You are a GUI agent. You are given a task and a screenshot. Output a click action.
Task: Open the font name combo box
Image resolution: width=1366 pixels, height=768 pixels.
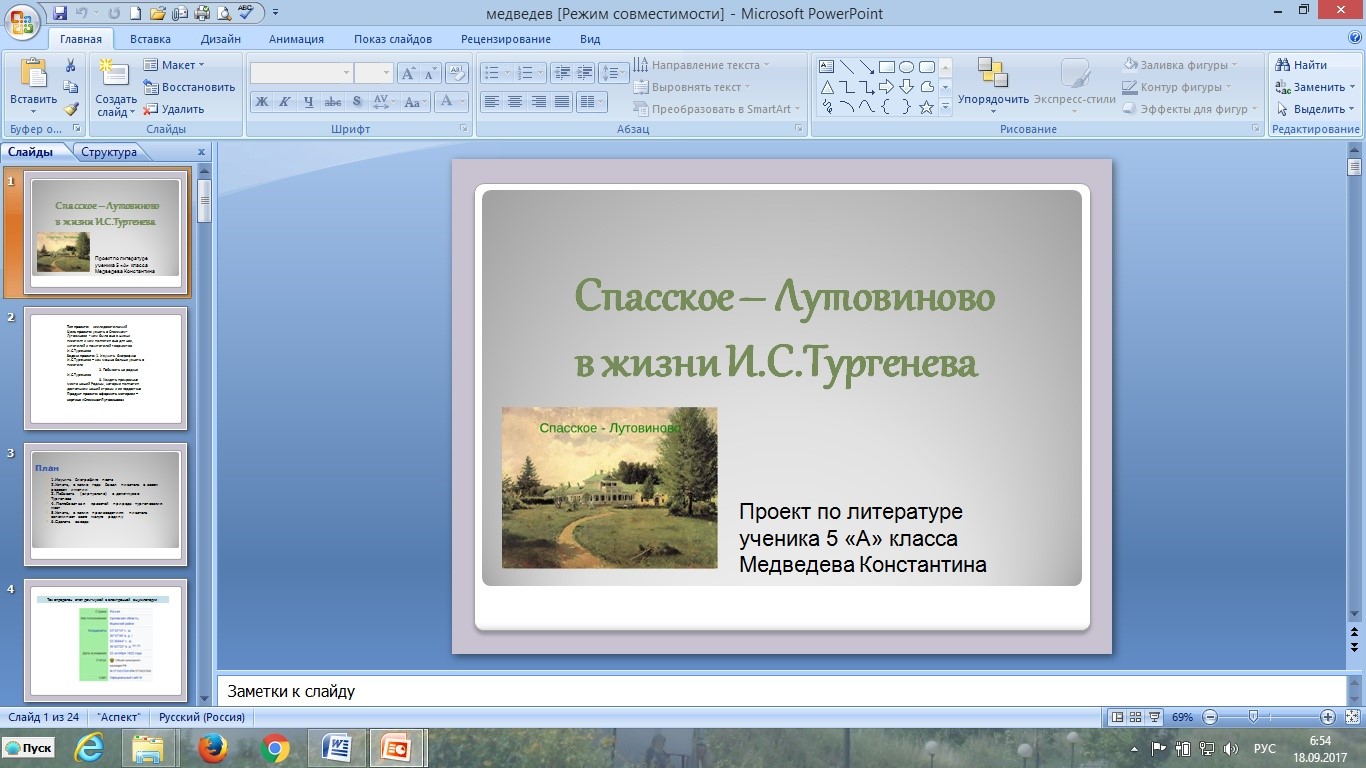(x=300, y=73)
